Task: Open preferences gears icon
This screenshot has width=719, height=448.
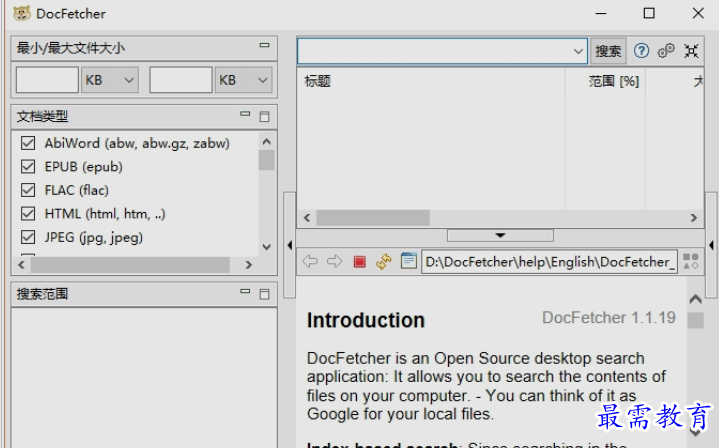Action: pyautogui.click(x=666, y=50)
